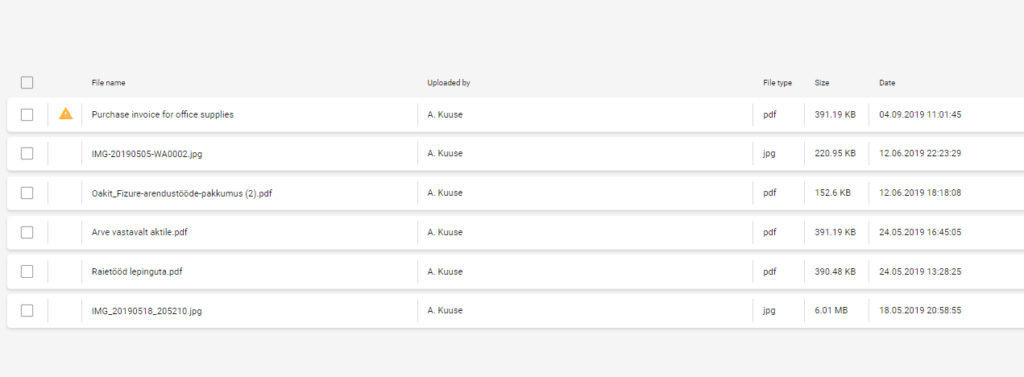This screenshot has height=377, width=1024.
Task: Select the Arve vastavalt aktile.pdf checkbox
Action: (x=27, y=232)
